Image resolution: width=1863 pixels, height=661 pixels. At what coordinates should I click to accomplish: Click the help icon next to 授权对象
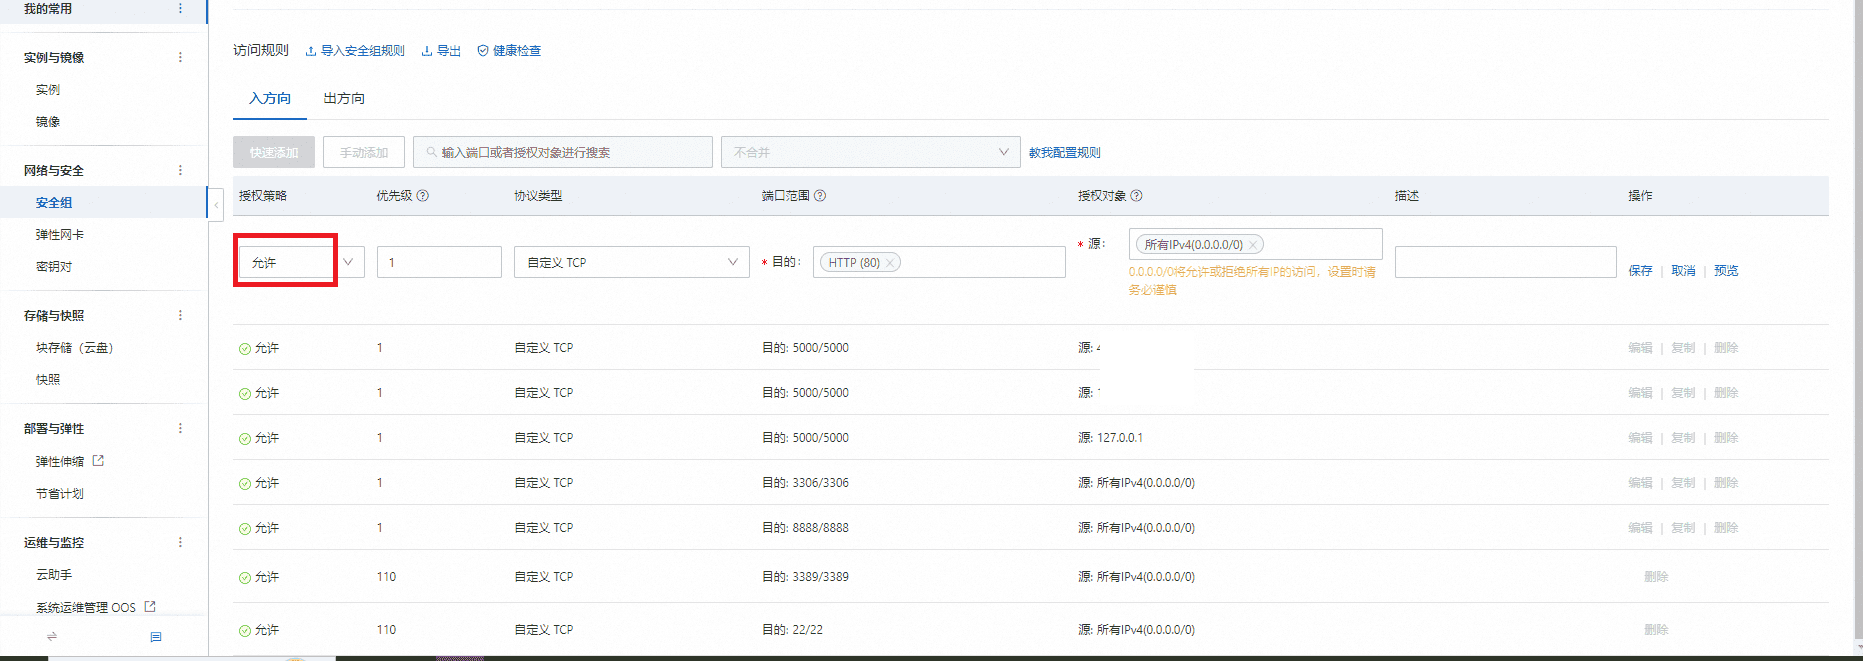[1136, 196]
